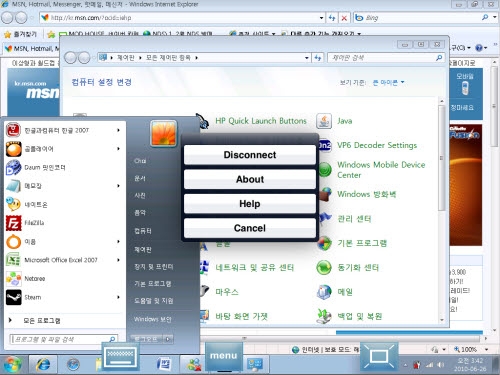The width and height of the screenshot is (500, 375).
Task: Show the on-screen keyboard overlay icon
Action: pos(120,356)
